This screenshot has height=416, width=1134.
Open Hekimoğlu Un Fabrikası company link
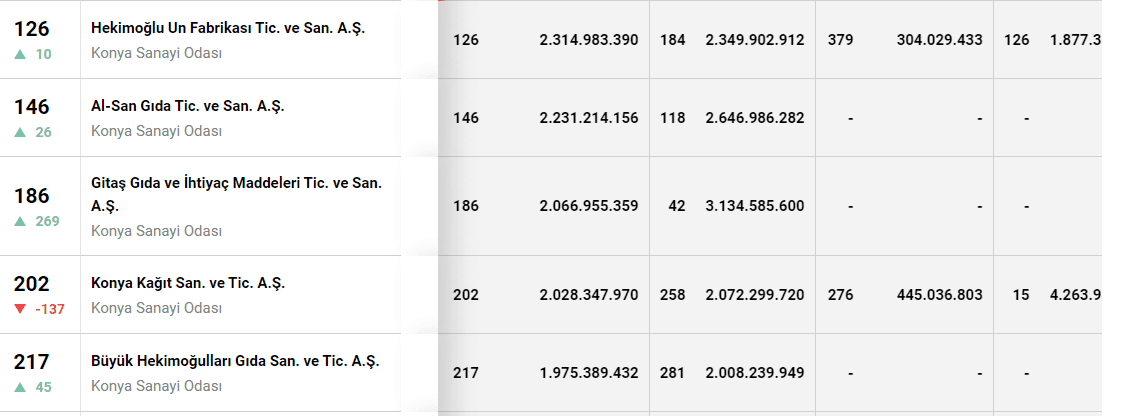click(228, 28)
